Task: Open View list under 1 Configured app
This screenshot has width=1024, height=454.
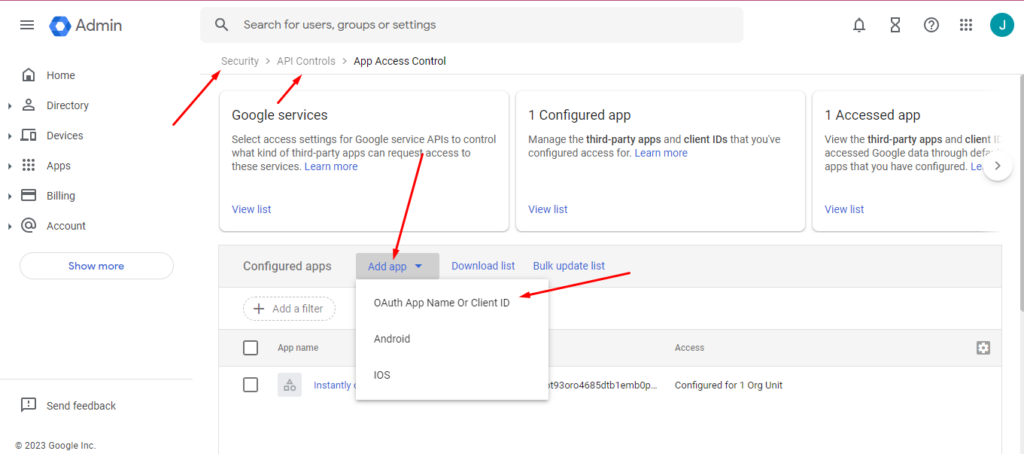Action: [x=548, y=209]
